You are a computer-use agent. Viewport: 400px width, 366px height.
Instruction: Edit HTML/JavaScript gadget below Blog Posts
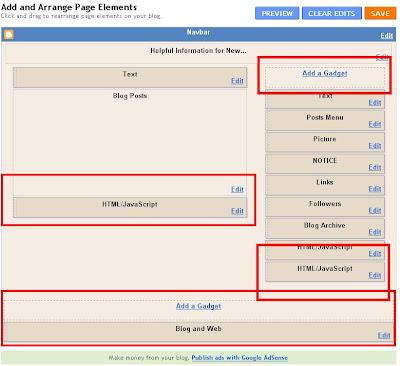click(237, 211)
